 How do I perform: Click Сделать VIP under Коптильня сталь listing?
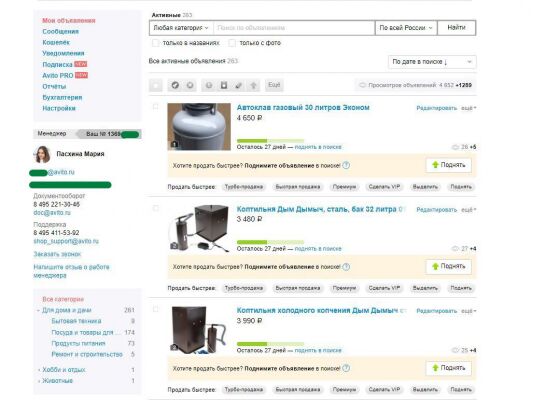point(384,288)
